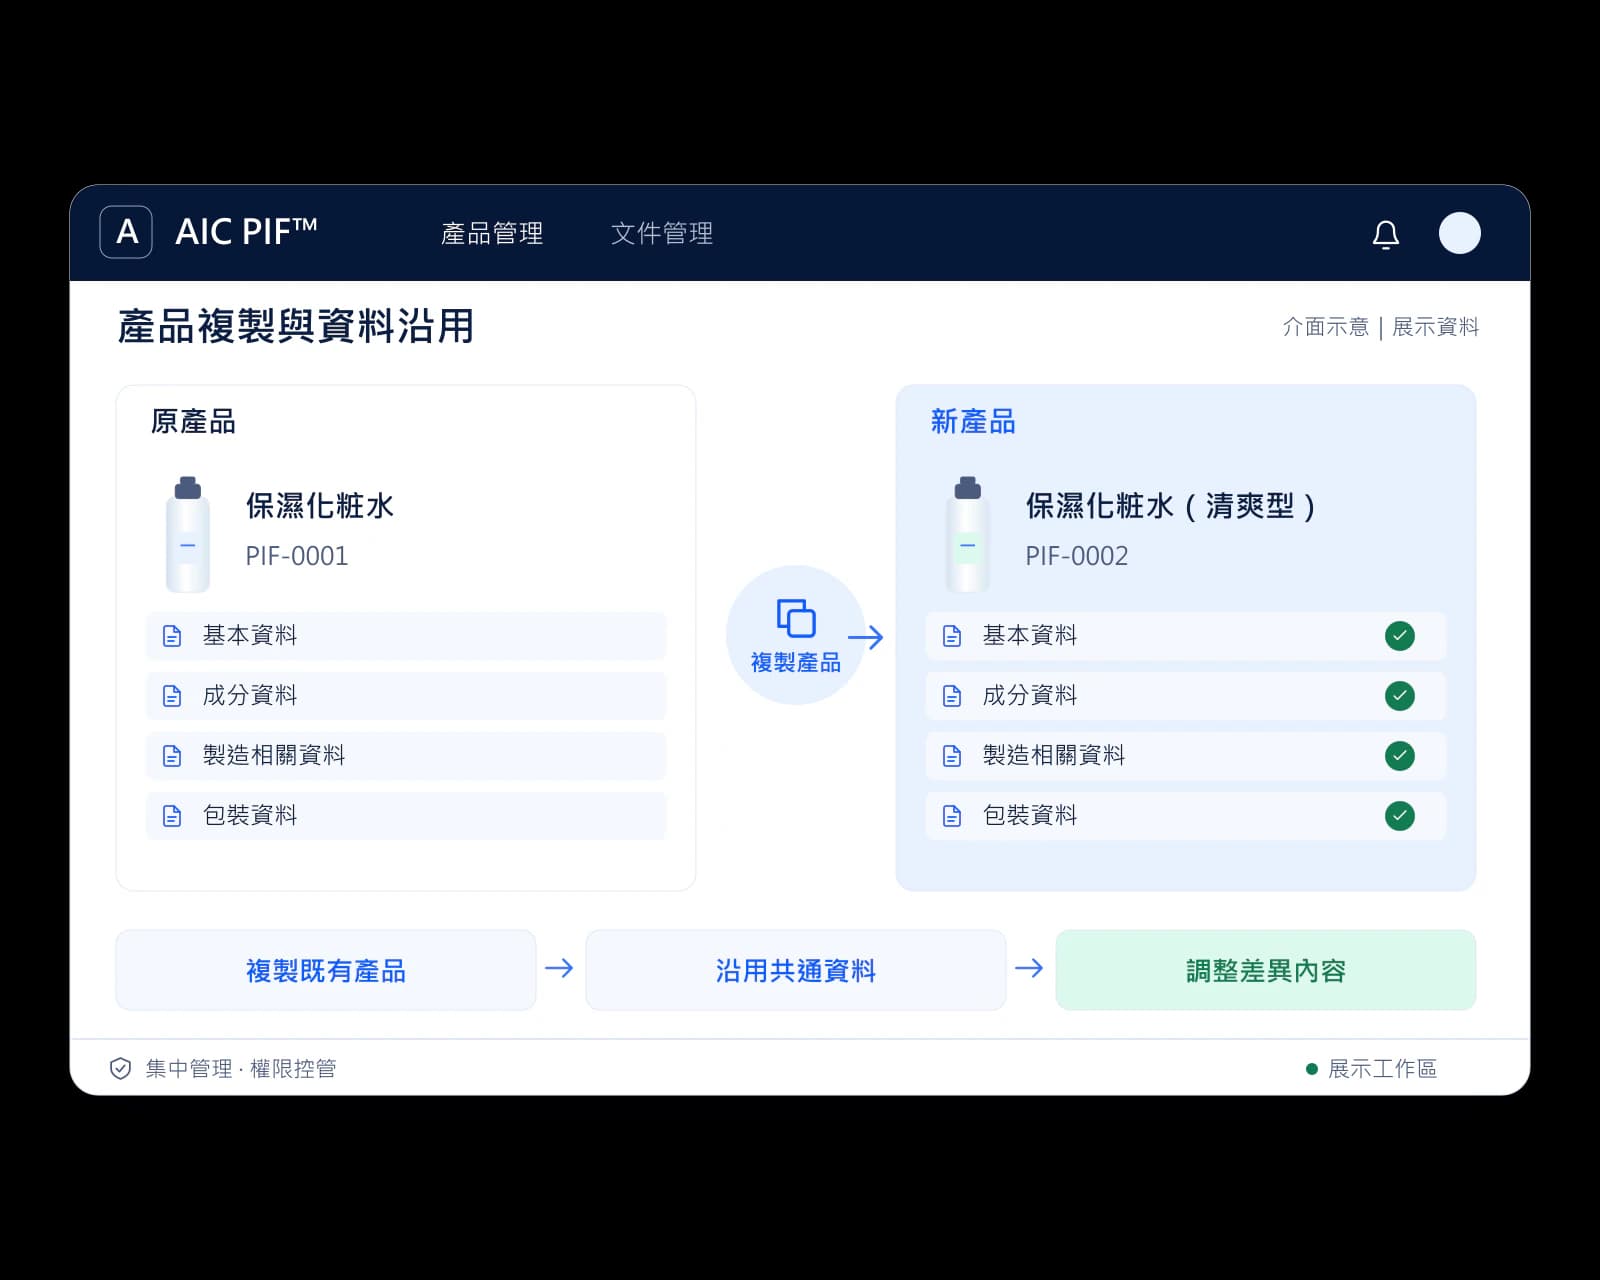Click the 複製既有產品 step button
This screenshot has width=1600, height=1280.
click(326, 970)
